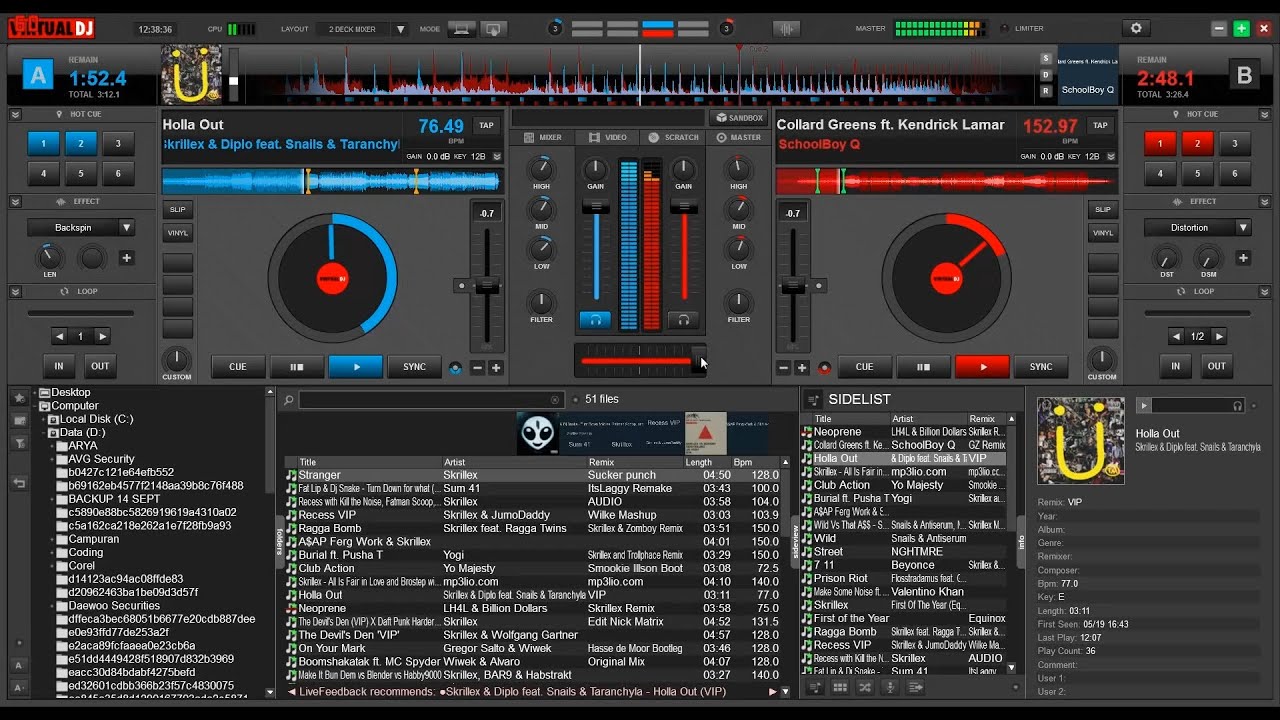Switch to the MIXER tab
The image size is (1280, 720).
(543, 137)
